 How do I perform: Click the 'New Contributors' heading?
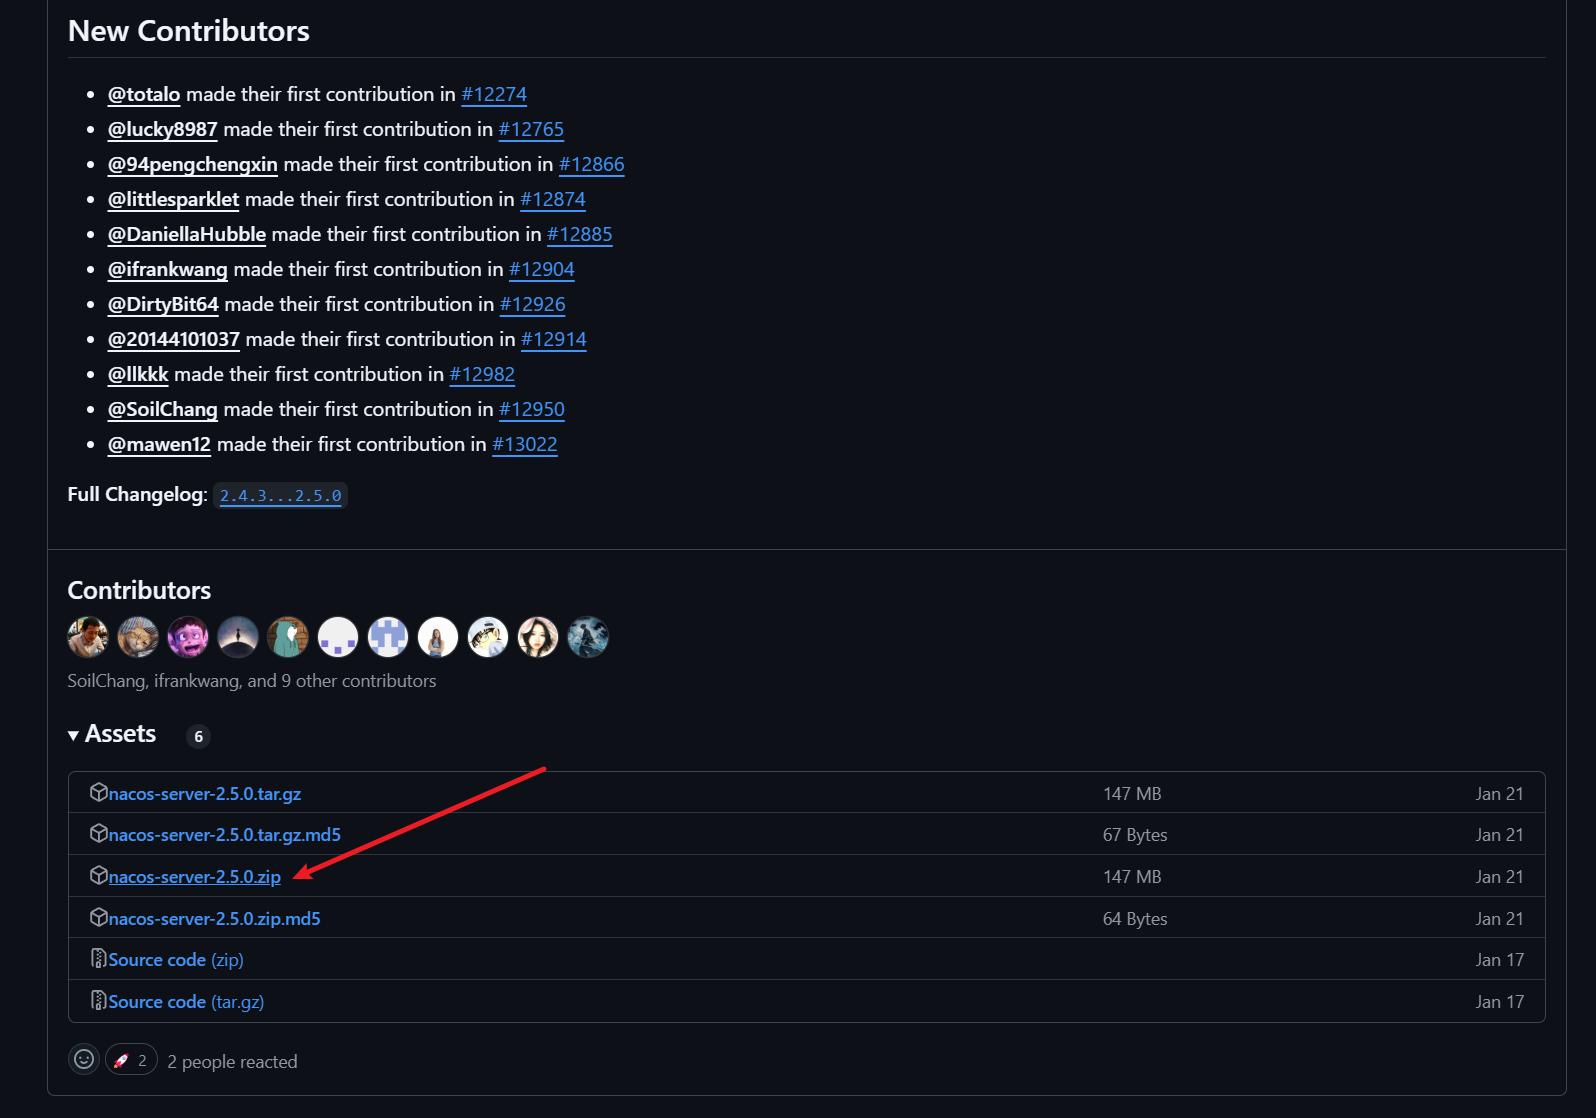[189, 31]
